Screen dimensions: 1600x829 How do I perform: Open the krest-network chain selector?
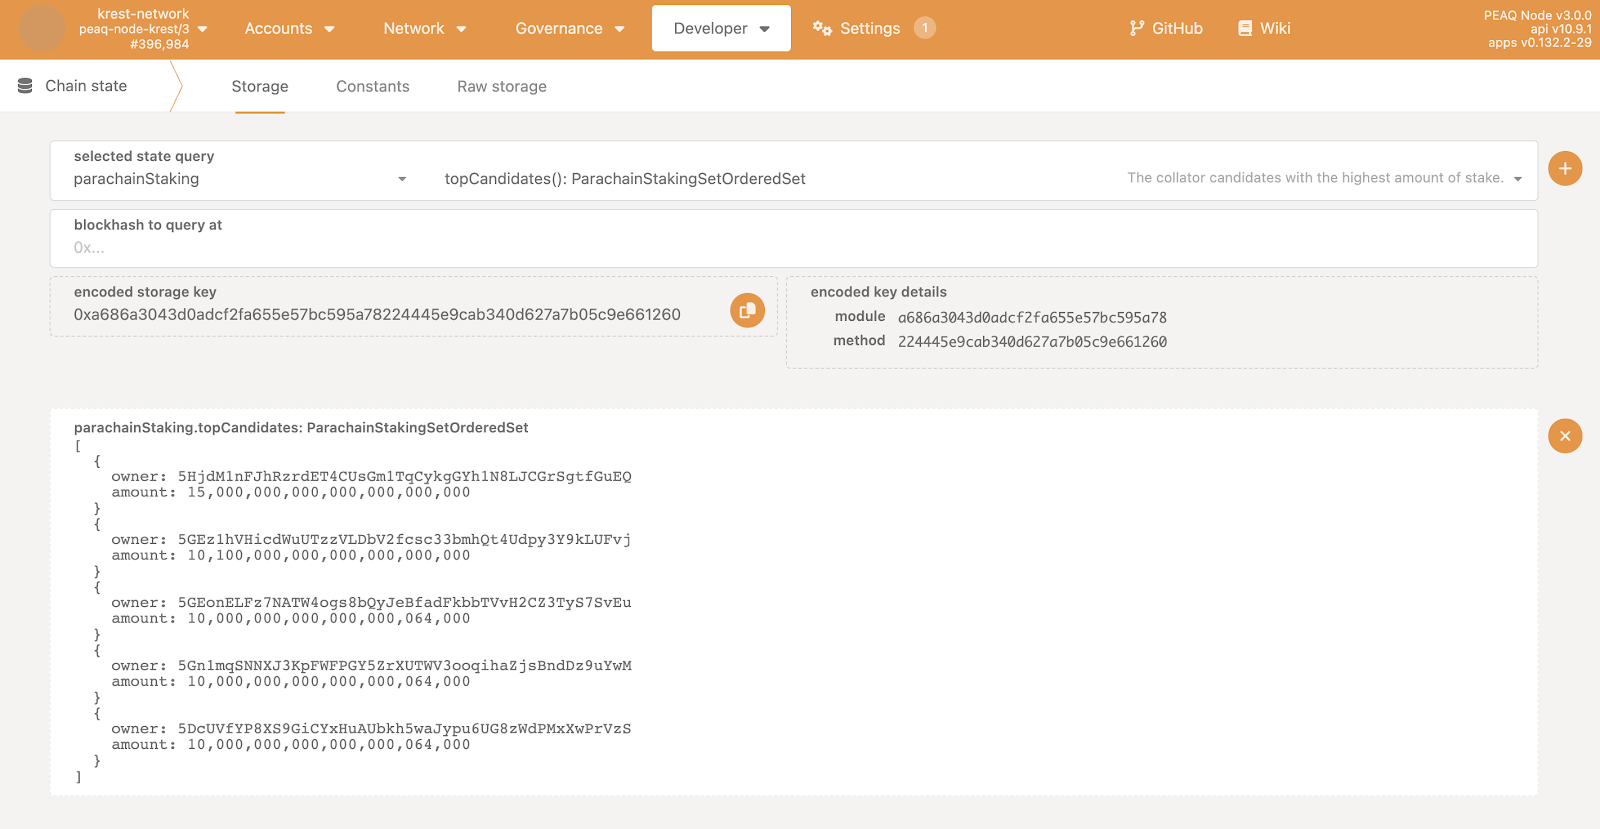pyautogui.click(x=143, y=29)
